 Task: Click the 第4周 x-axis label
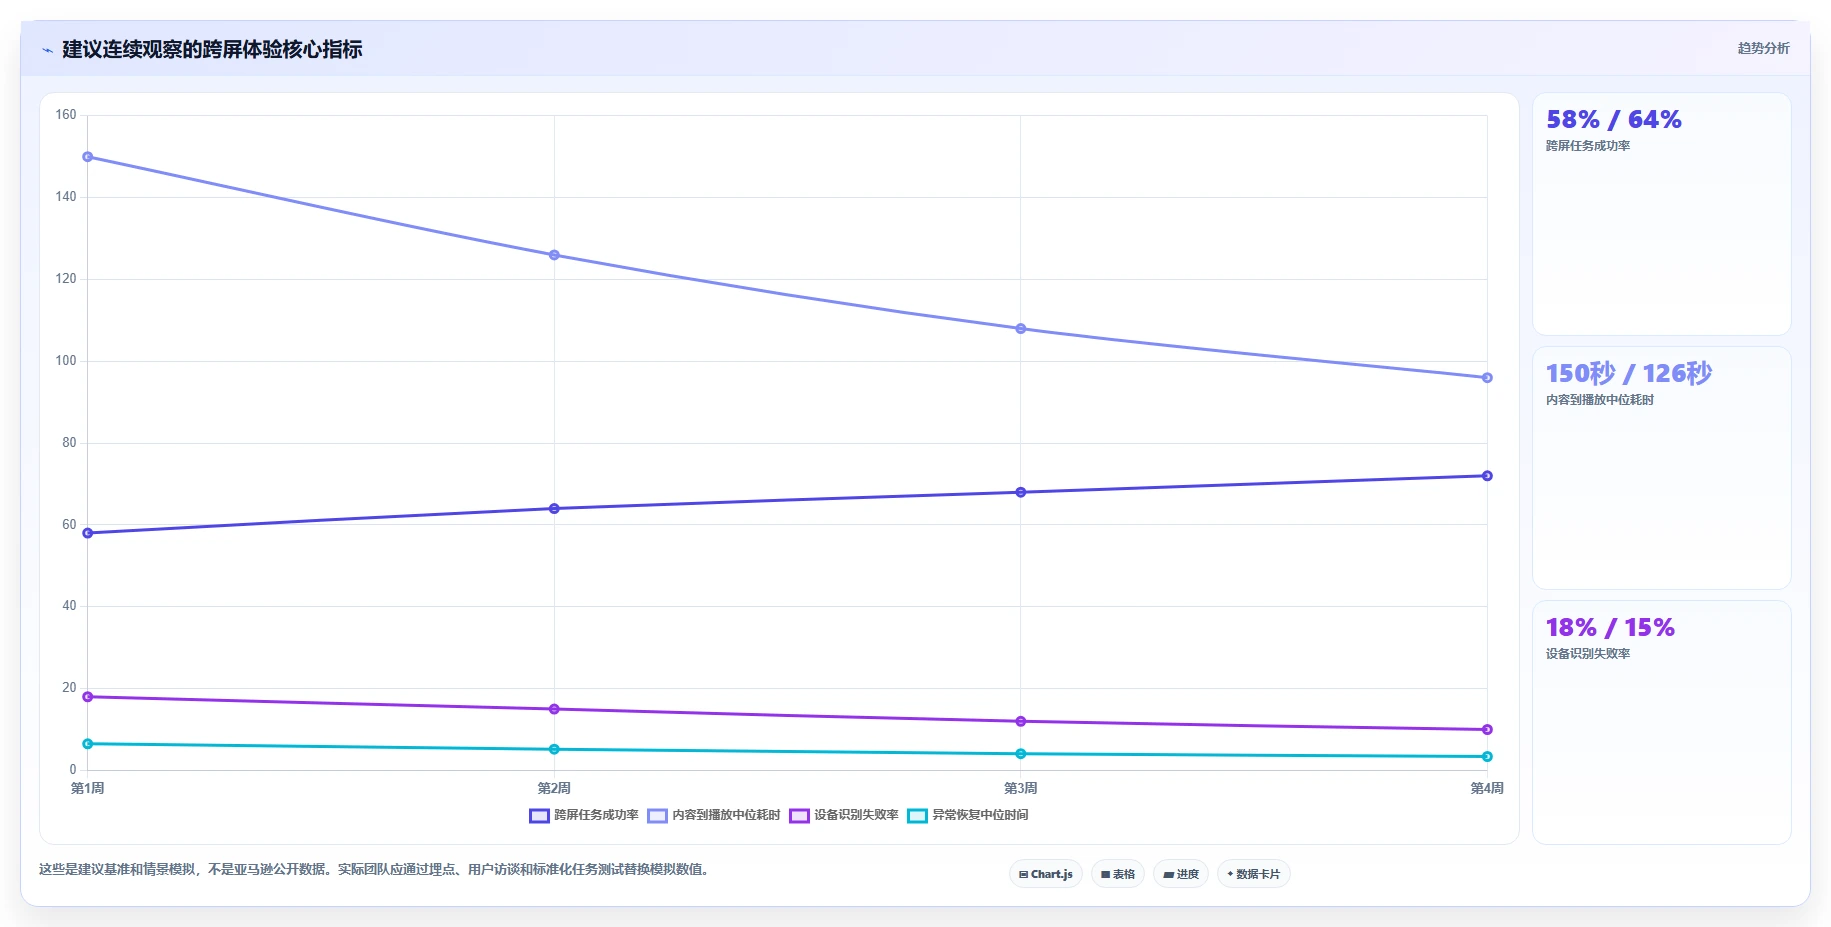click(1487, 788)
